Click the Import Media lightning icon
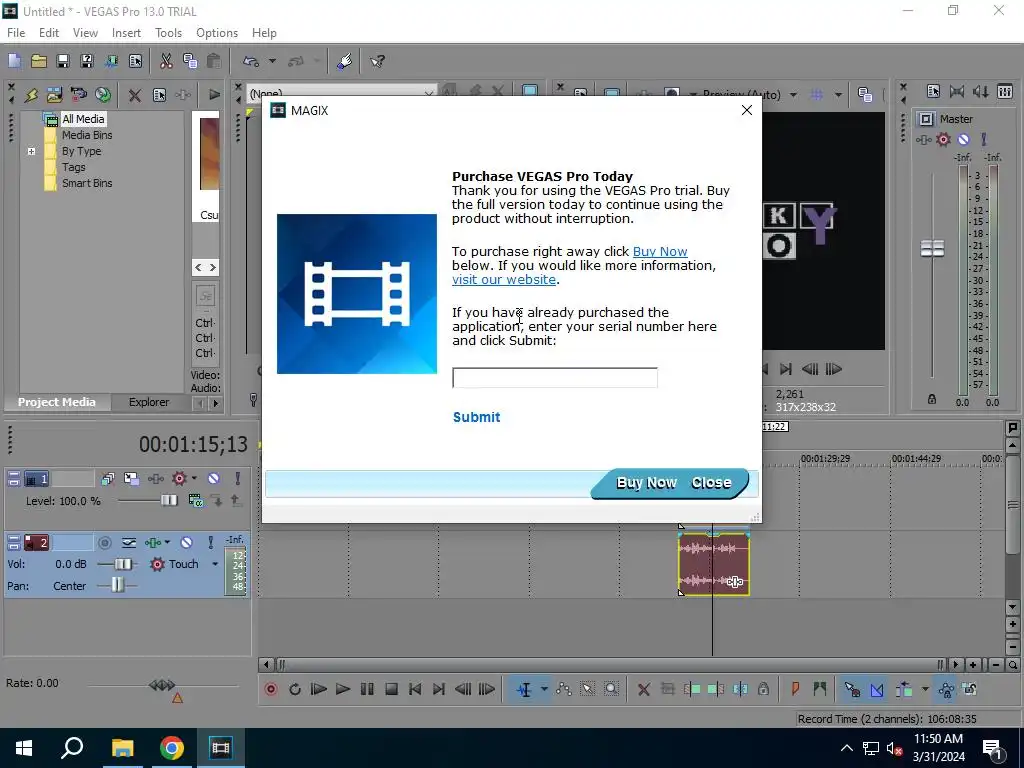 (x=31, y=95)
